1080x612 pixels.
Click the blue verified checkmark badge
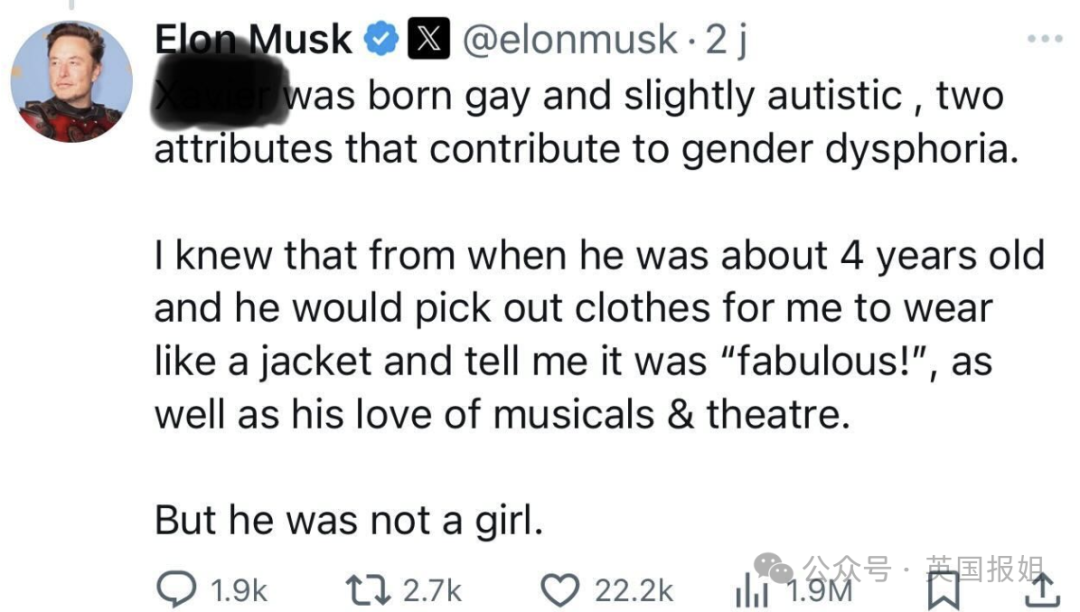(380, 39)
